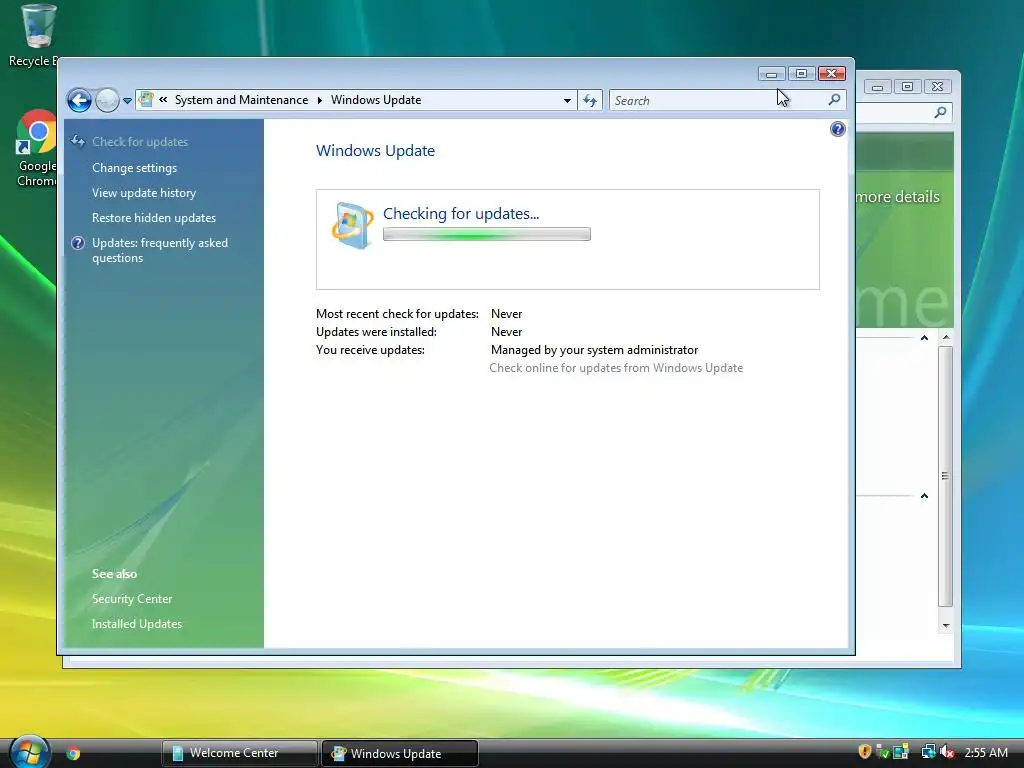Click the Windows Update shield icon
This screenshot has height=768, width=1024.
click(352, 225)
